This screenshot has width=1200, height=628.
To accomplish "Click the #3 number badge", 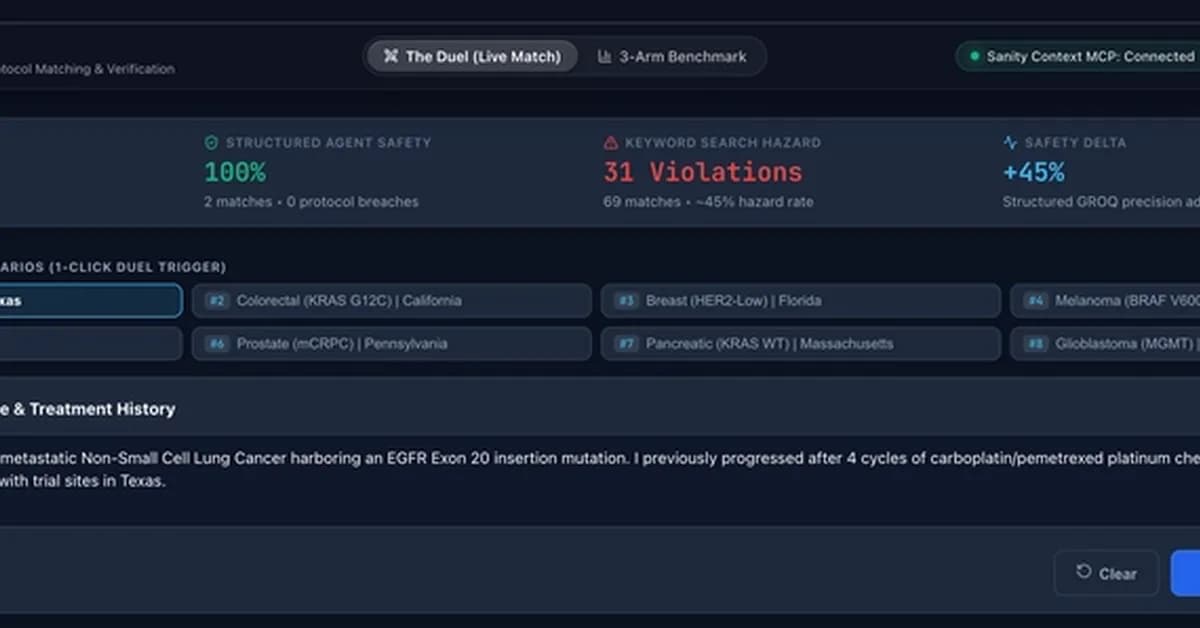I will 627,300.
